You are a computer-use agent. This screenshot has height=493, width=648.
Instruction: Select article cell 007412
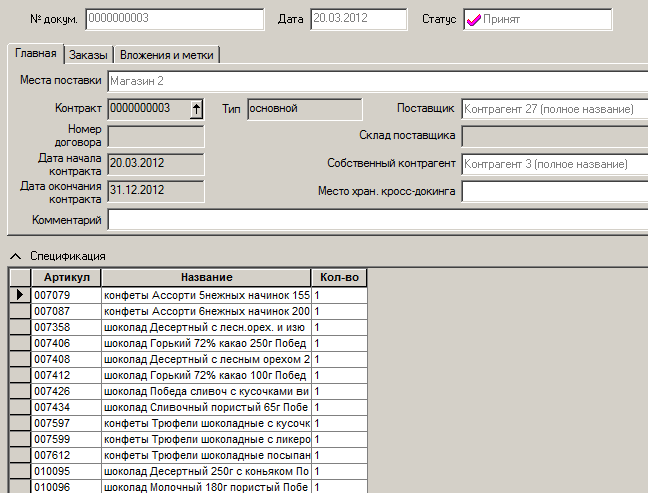(x=66, y=375)
